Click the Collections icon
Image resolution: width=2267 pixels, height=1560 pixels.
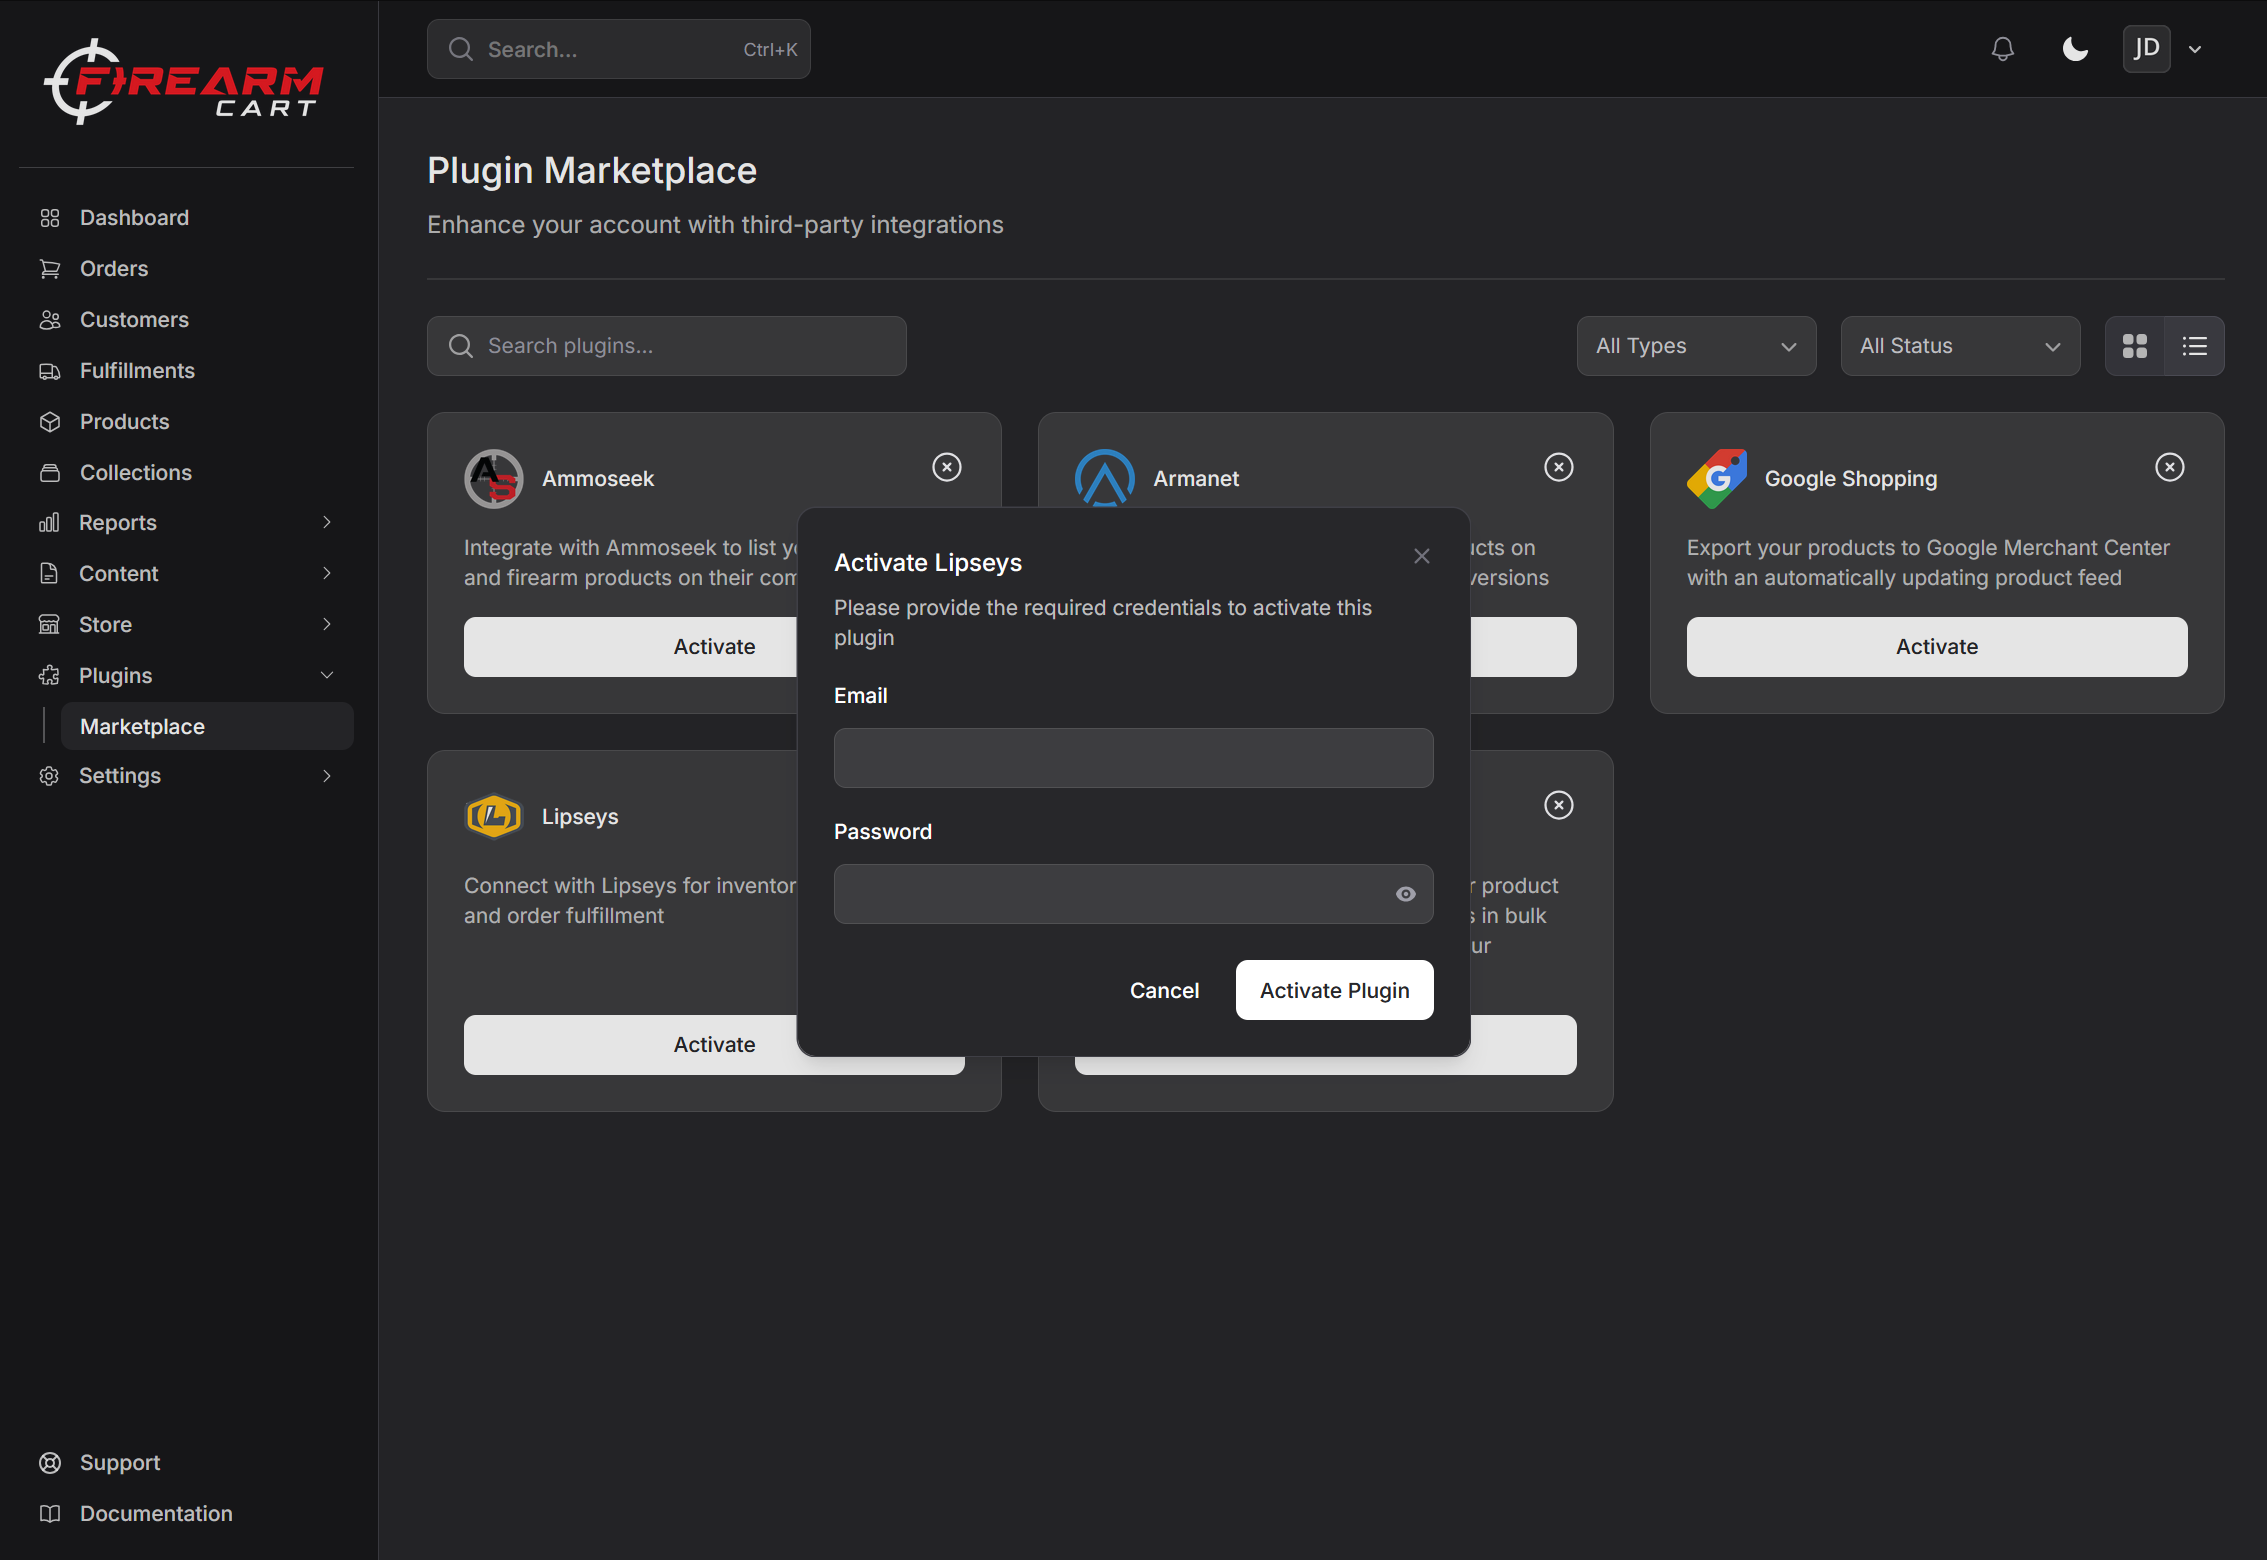[50, 473]
